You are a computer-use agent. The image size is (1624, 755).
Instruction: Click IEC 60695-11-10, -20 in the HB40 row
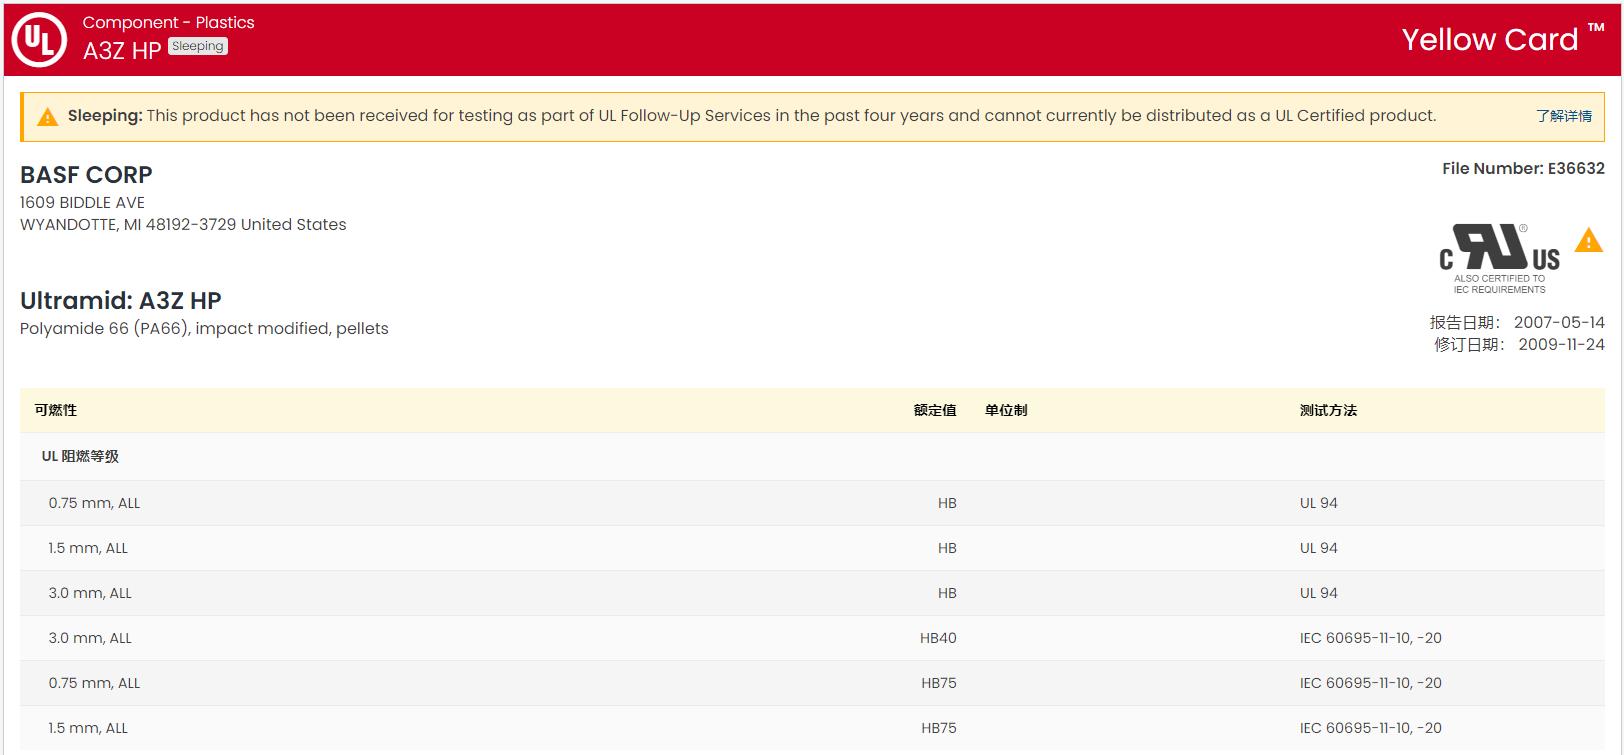pyautogui.click(x=1370, y=638)
